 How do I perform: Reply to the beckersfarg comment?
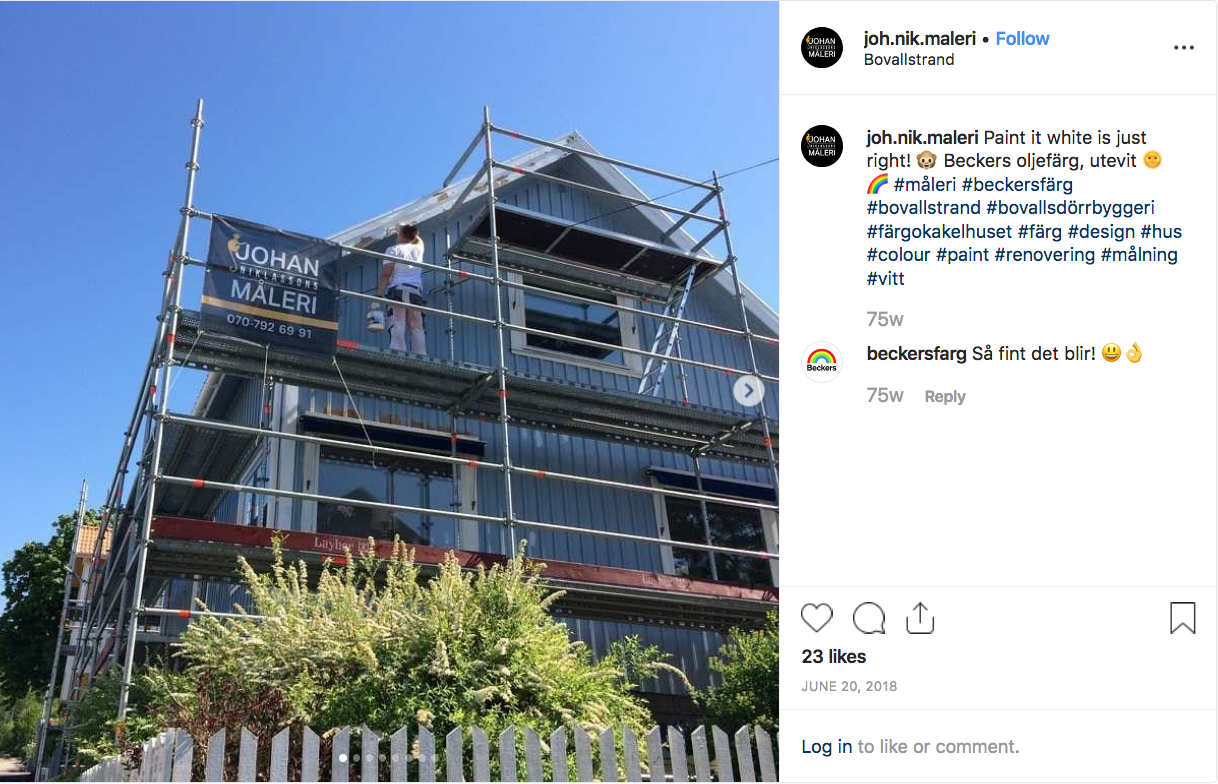coord(945,397)
